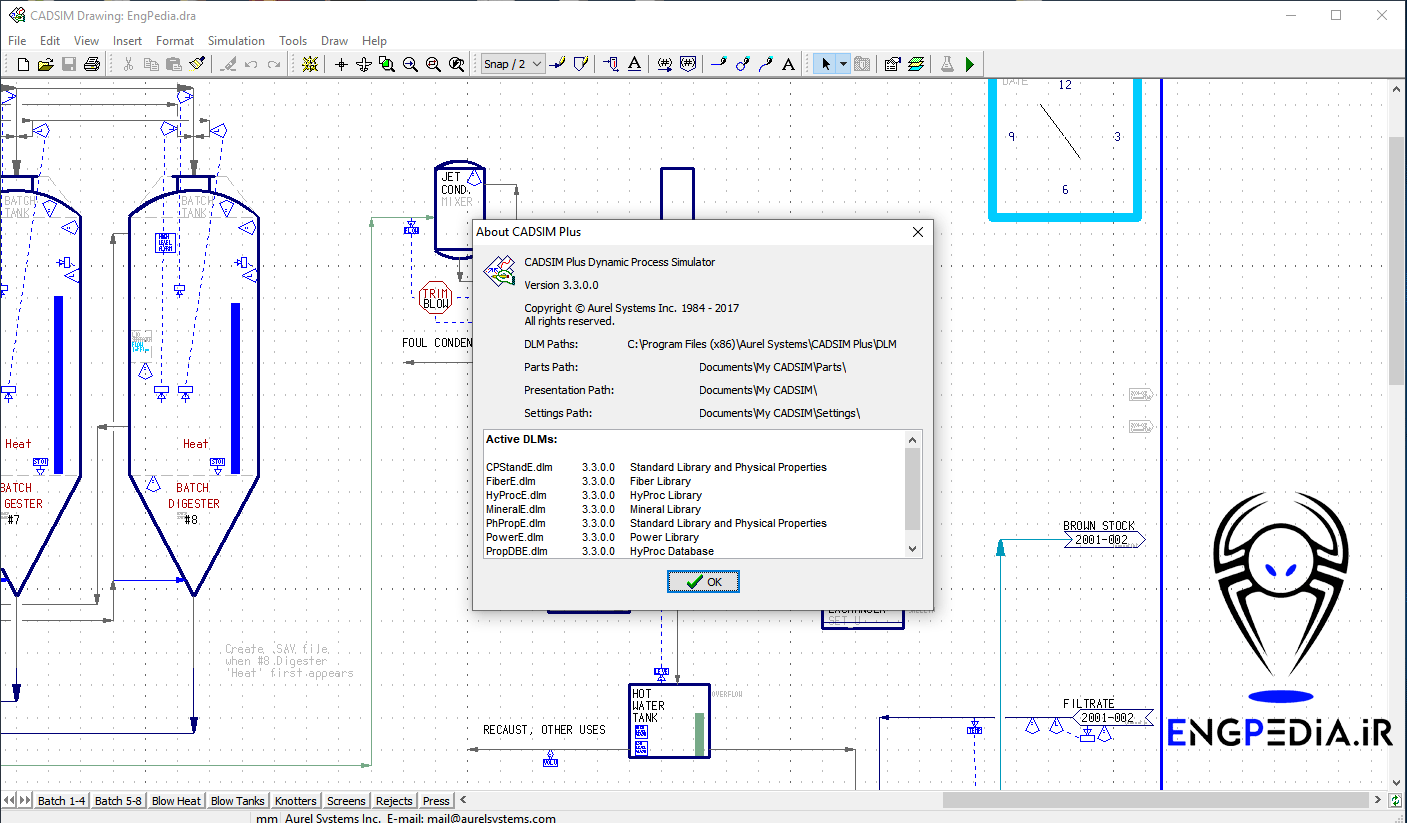Viewport: 1407px width, 823px height.
Task: Click the zoom extents magnifier icon
Action: click(456, 64)
